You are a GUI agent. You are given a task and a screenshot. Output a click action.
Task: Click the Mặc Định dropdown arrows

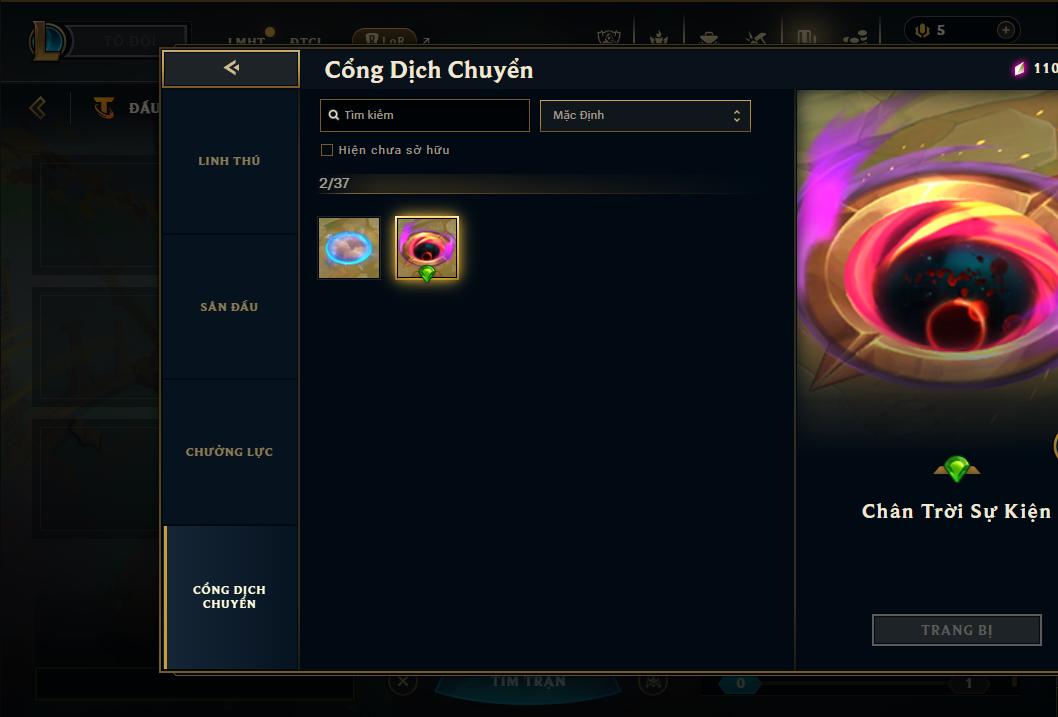coord(737,115)
